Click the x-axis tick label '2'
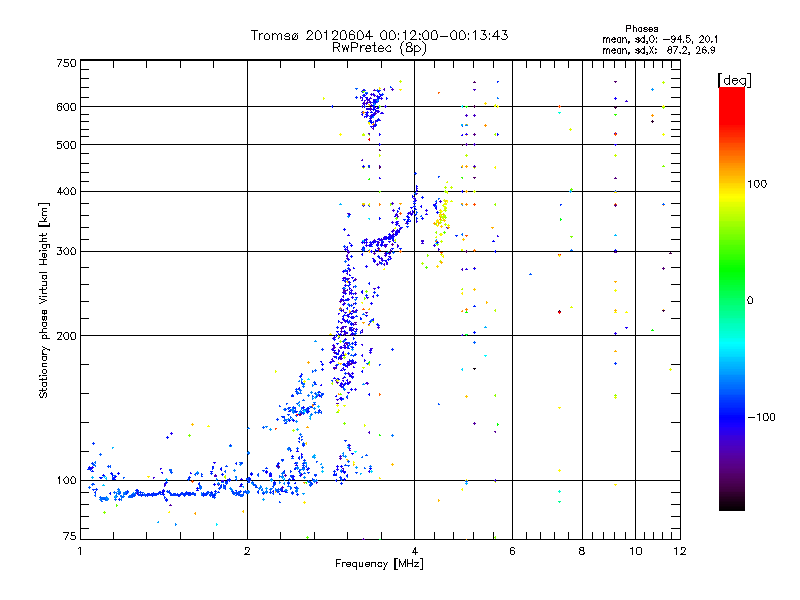This screenshot has height=600, width=800. tap(247, 551)
